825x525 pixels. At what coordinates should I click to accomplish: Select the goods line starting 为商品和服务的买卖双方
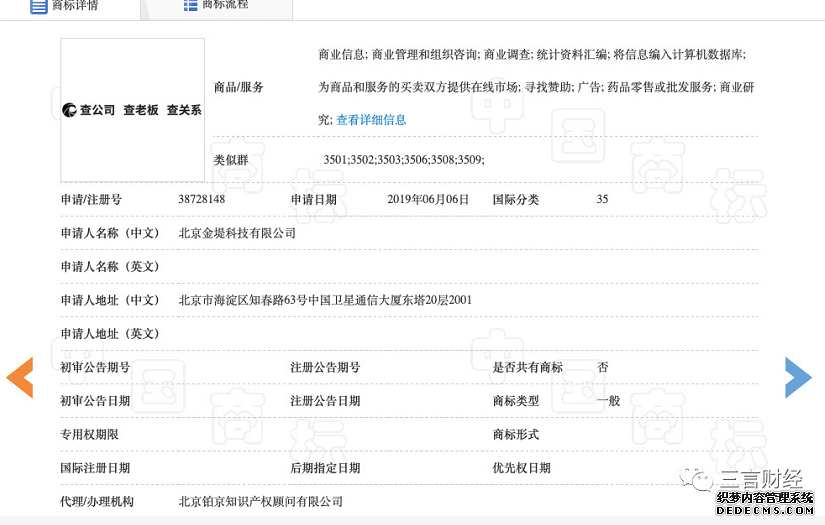coord(536,87)
